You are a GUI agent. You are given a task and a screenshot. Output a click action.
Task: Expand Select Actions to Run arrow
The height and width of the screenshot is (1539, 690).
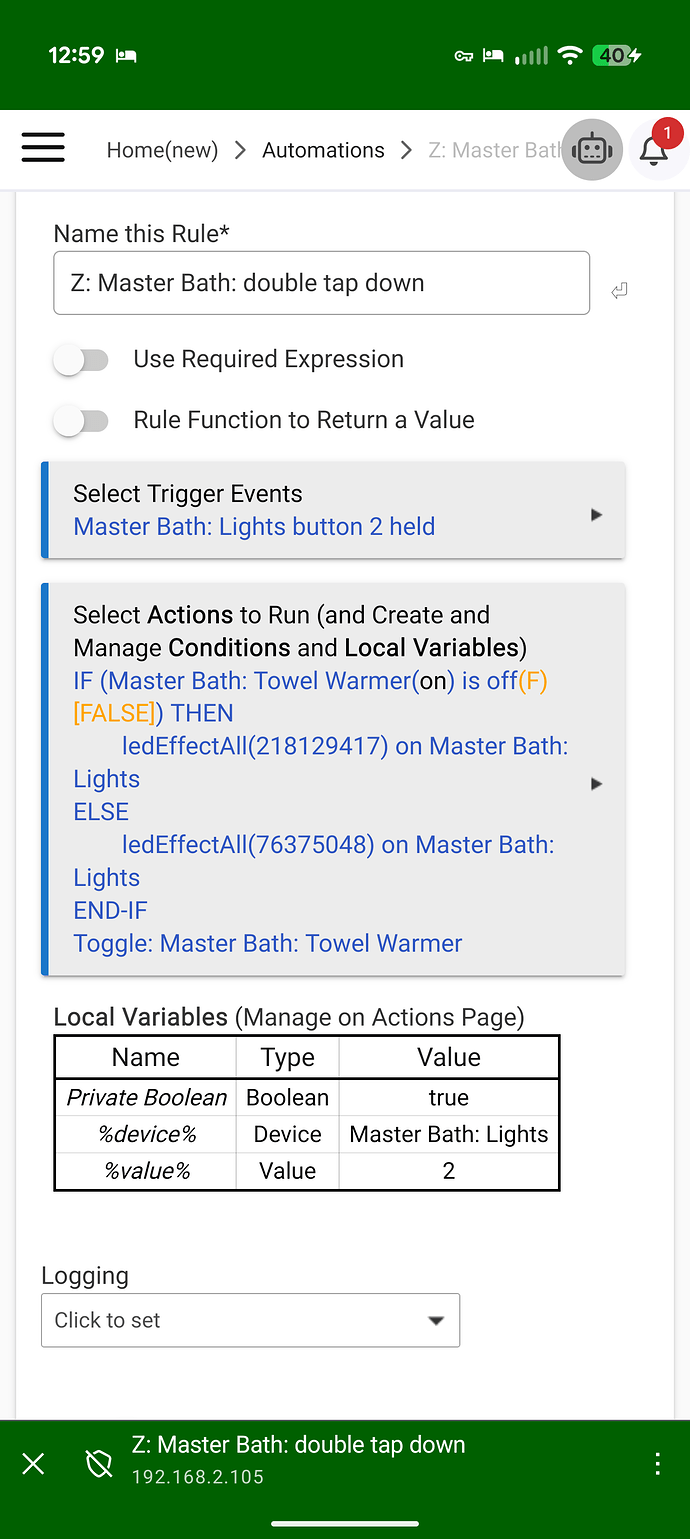(596, 784)
